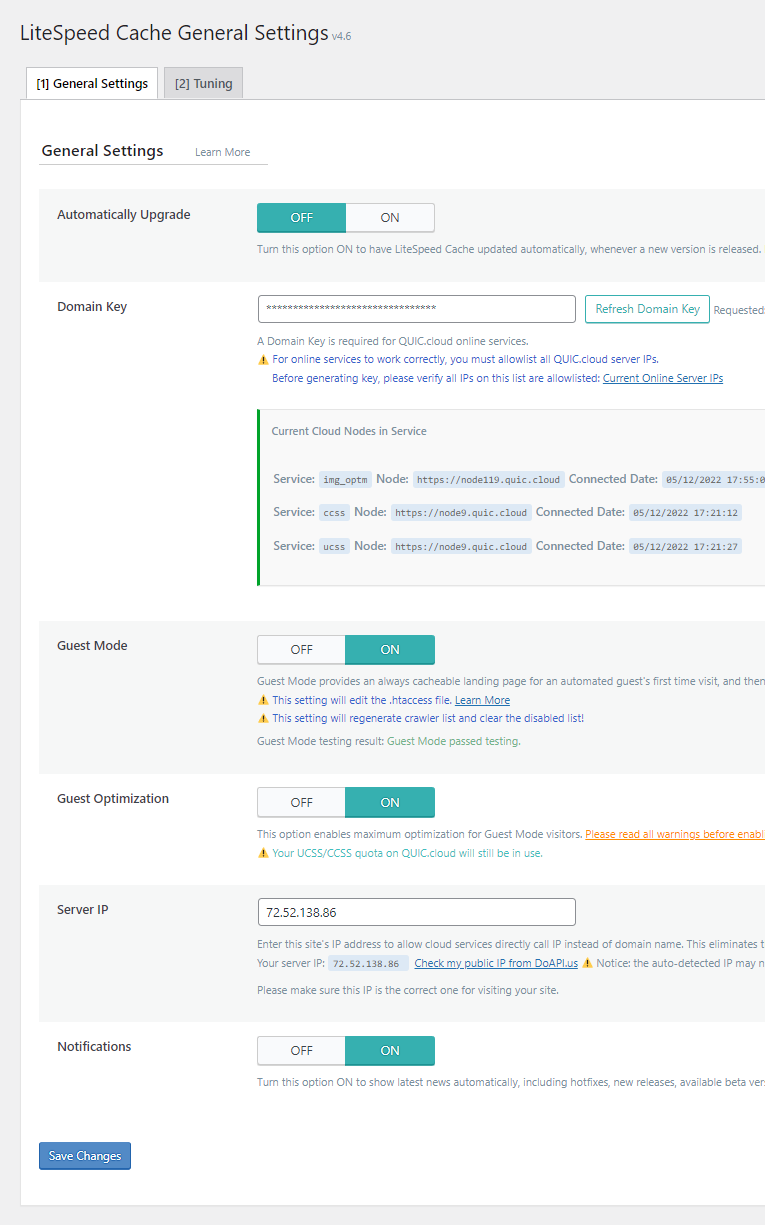Turn Automatically Upgrade ON

[390, 217]
